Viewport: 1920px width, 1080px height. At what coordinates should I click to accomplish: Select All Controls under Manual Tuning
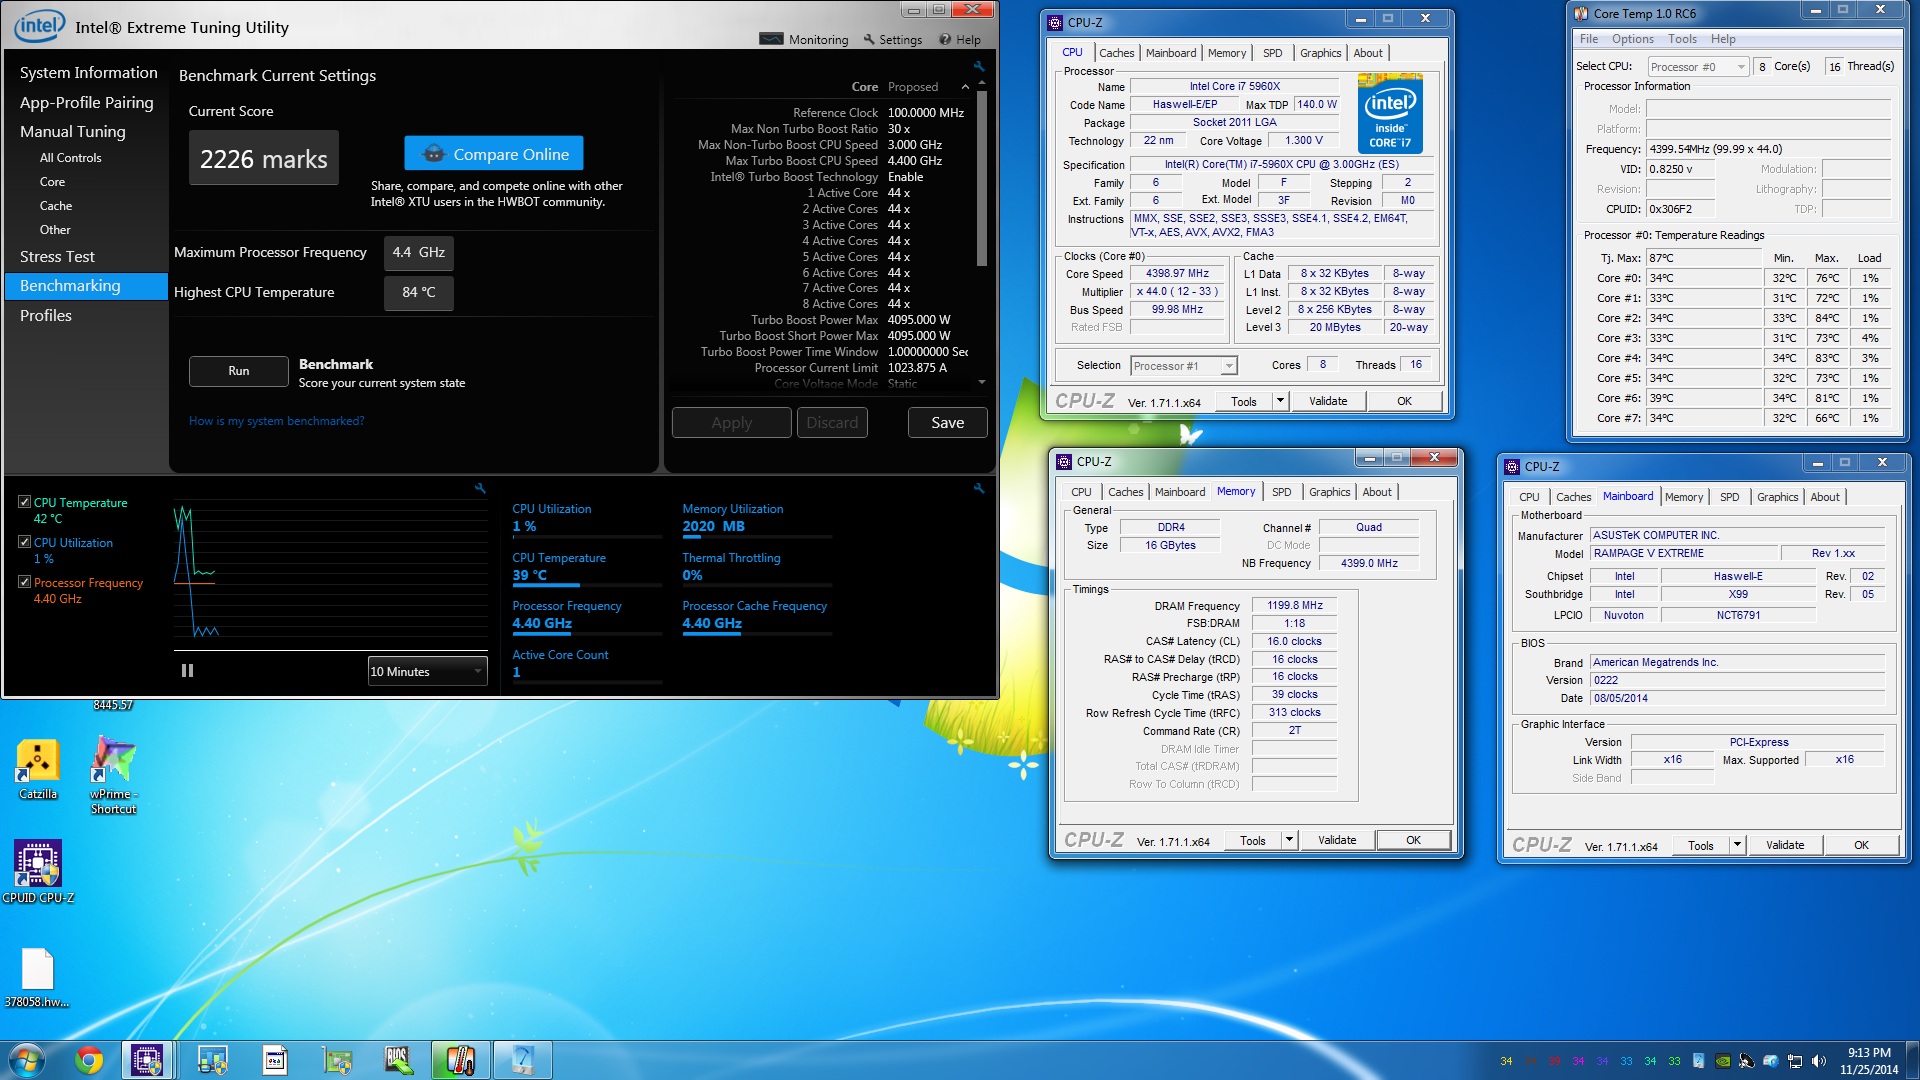[x=70, y=158]
